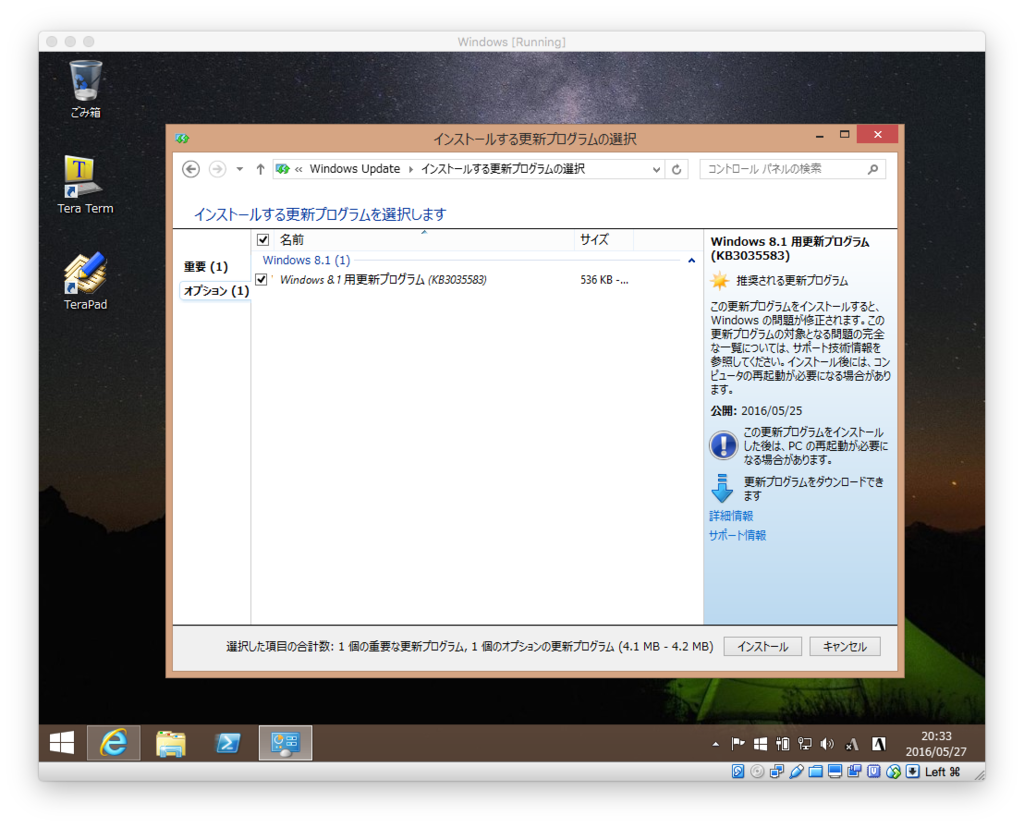Open recent locations dropdown arrow
Screen dimensions: 1024x827
(x=240, y=169)
